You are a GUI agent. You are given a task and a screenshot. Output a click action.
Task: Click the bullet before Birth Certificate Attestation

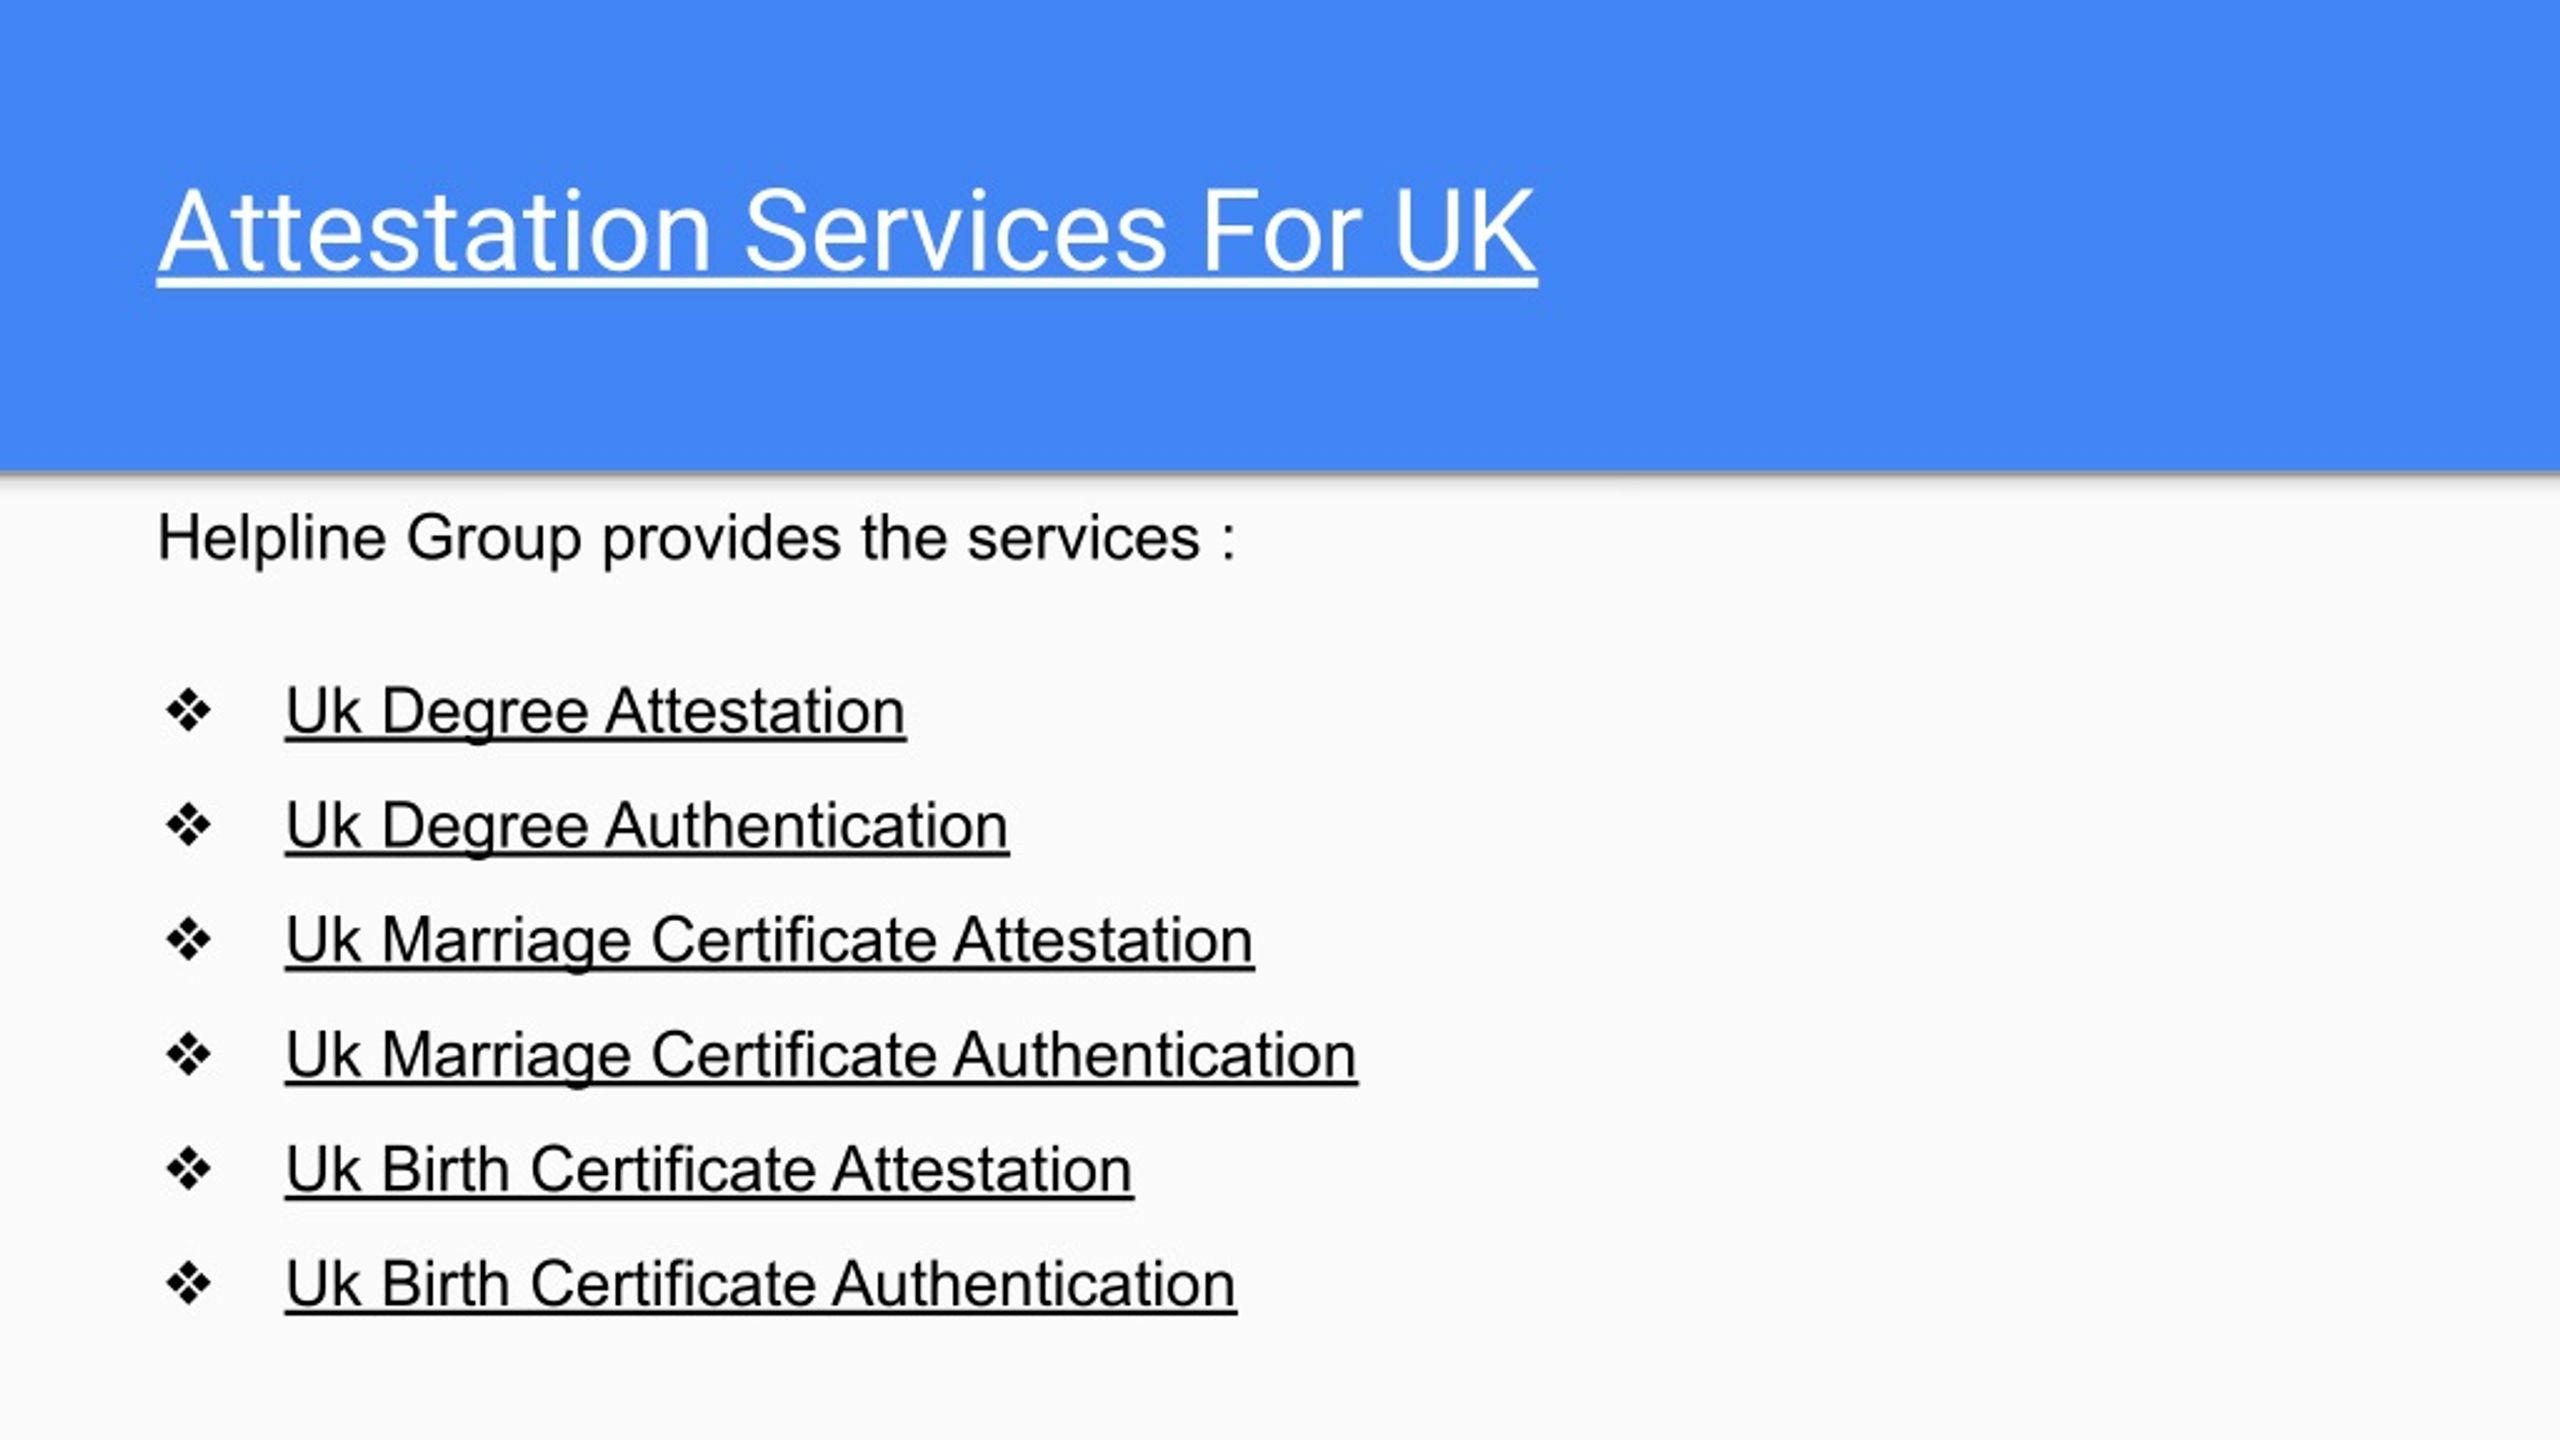188,1169
